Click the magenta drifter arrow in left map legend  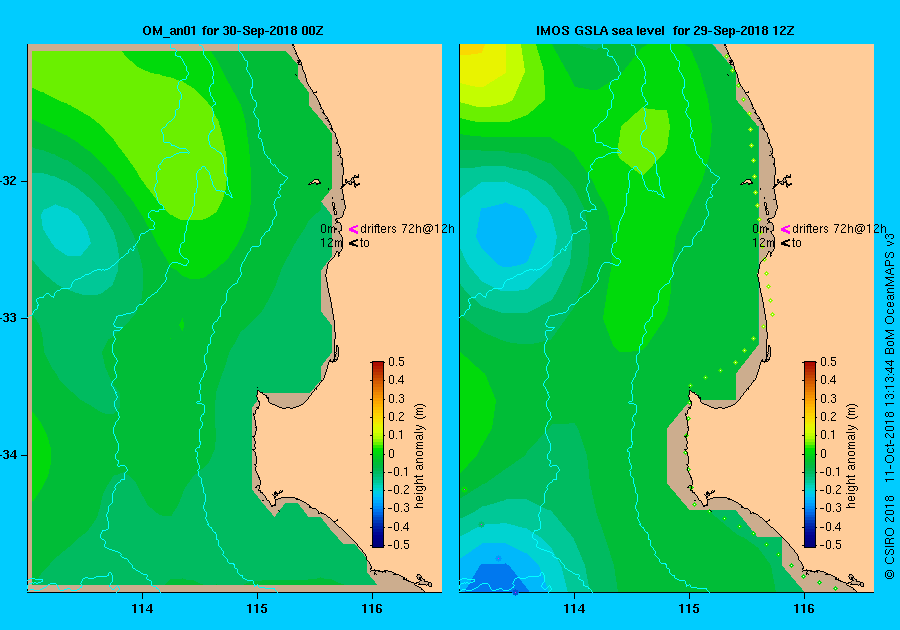click(353, 229)
